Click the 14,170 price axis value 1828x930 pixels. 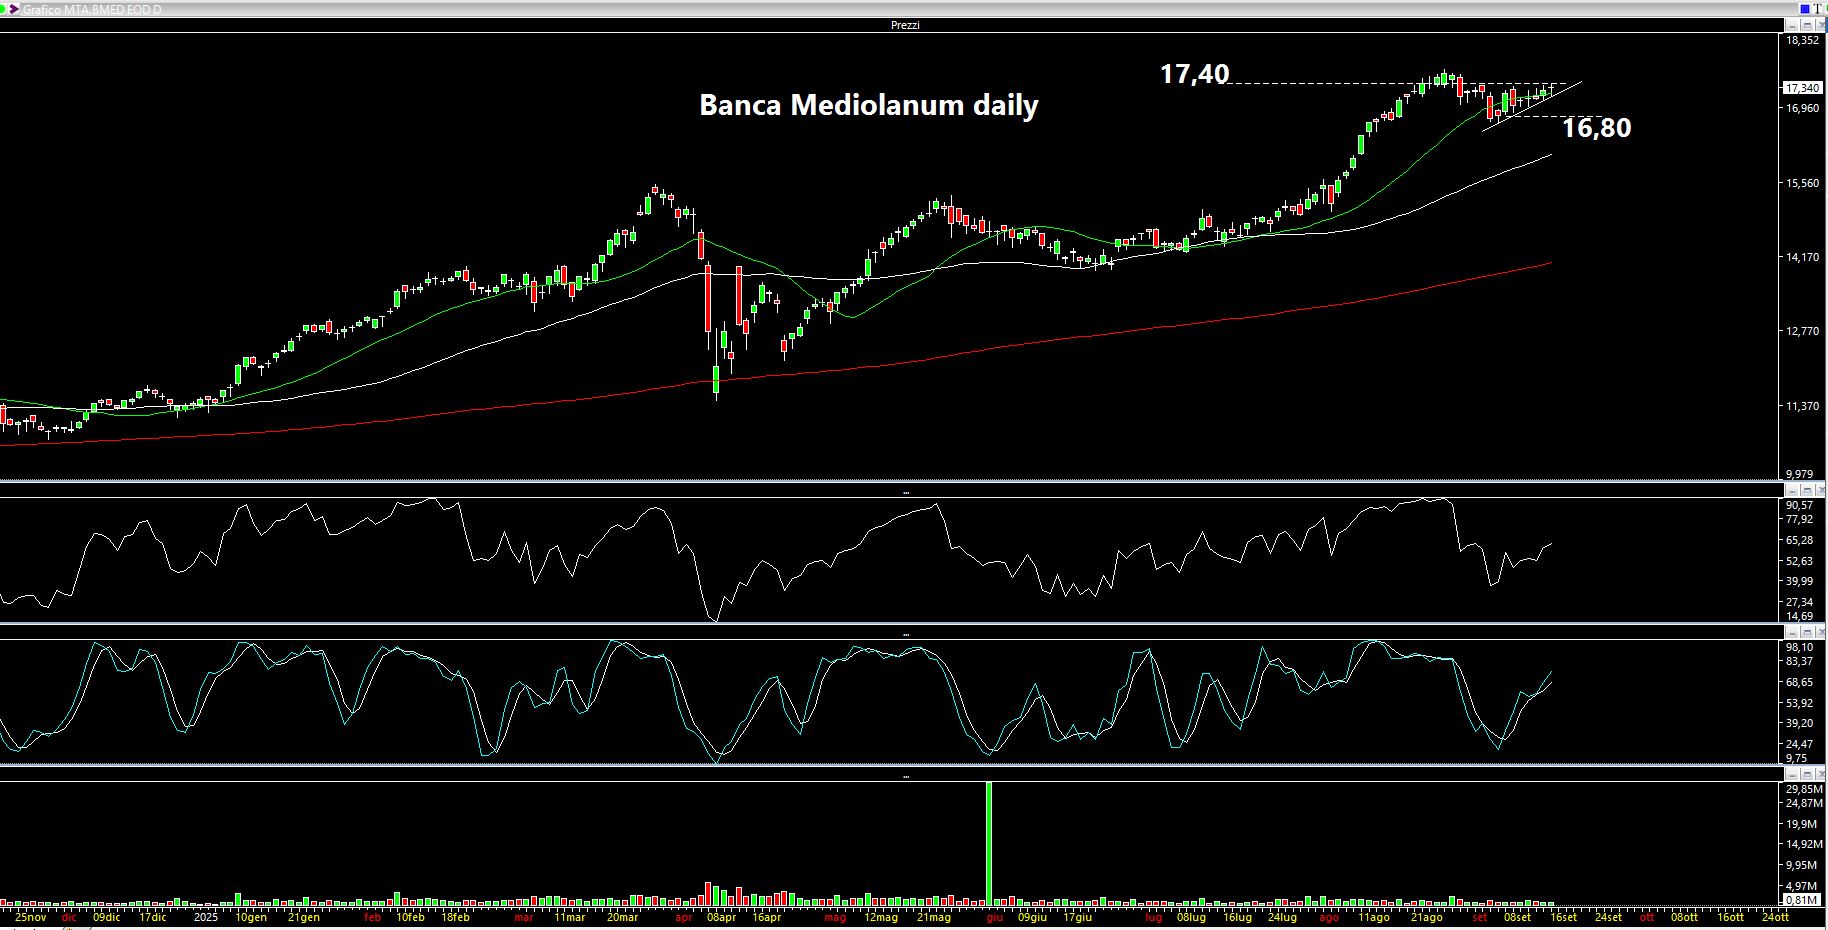pyautogui.click(x=1803, y=257)
